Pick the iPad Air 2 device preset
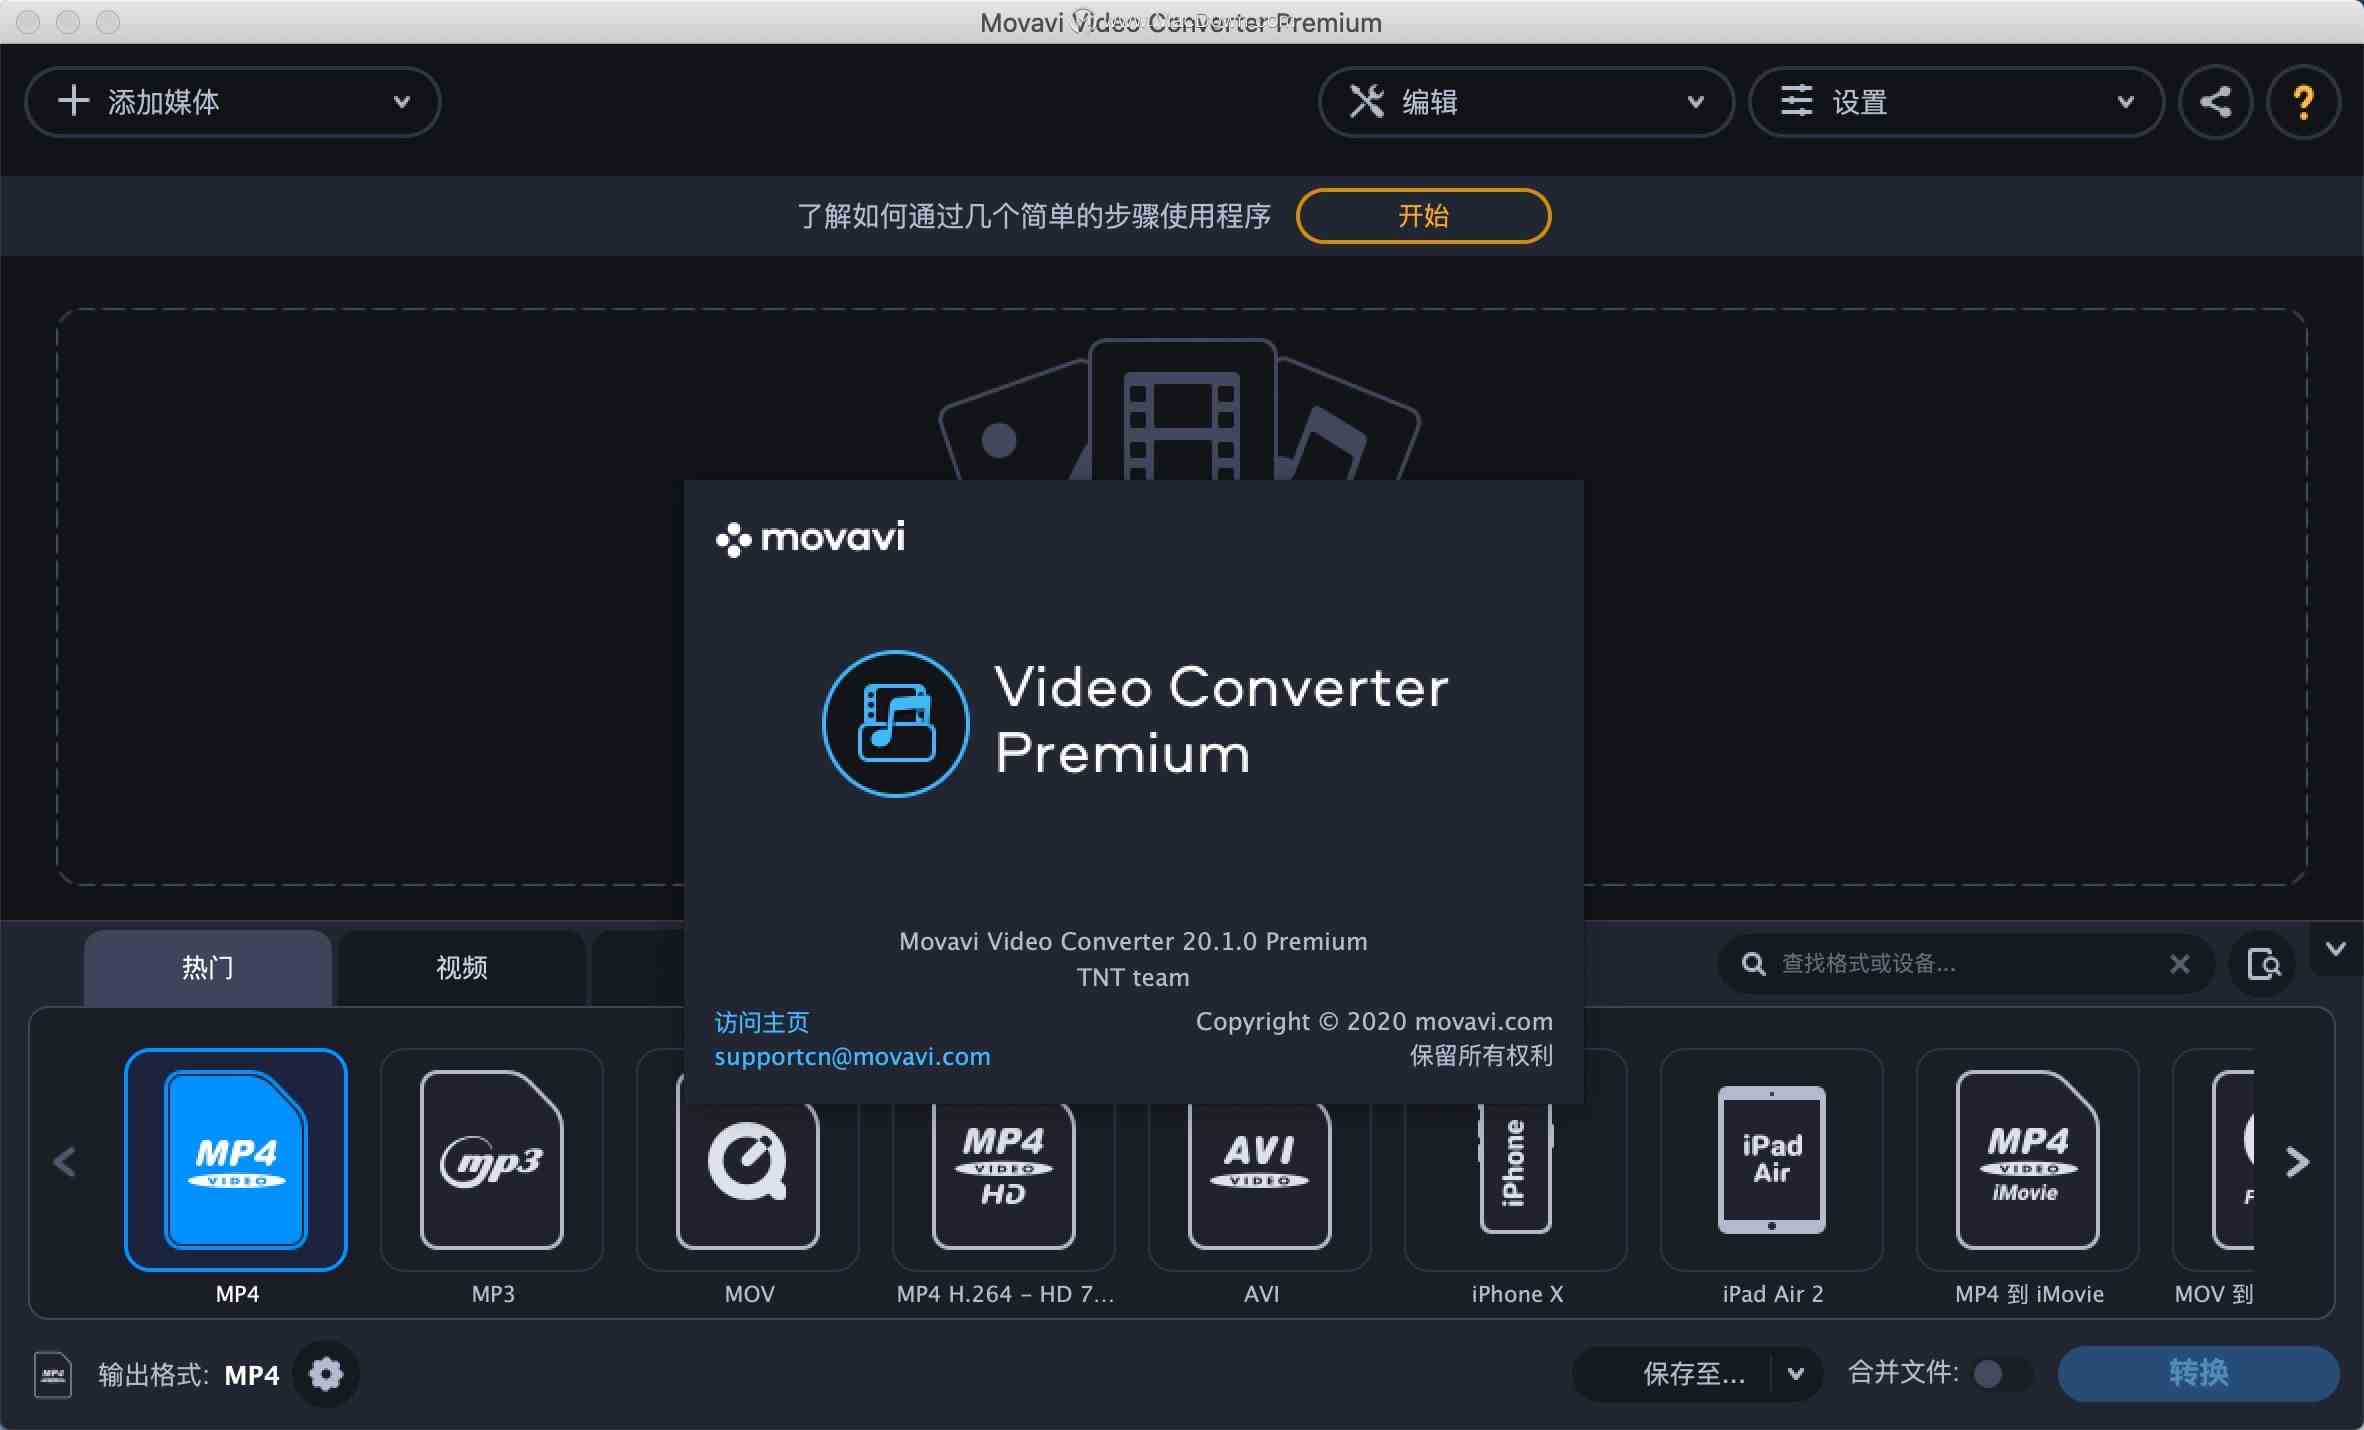This screenshot has width=2364, height=1430. coord(1772,1159)
